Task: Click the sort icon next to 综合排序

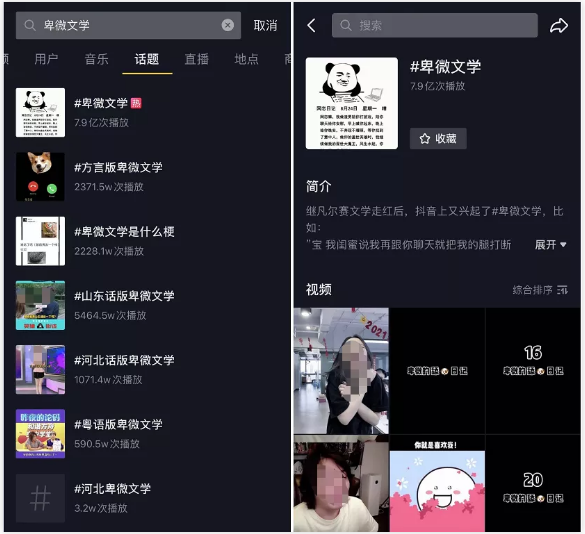Action: [x=562, y=290]
